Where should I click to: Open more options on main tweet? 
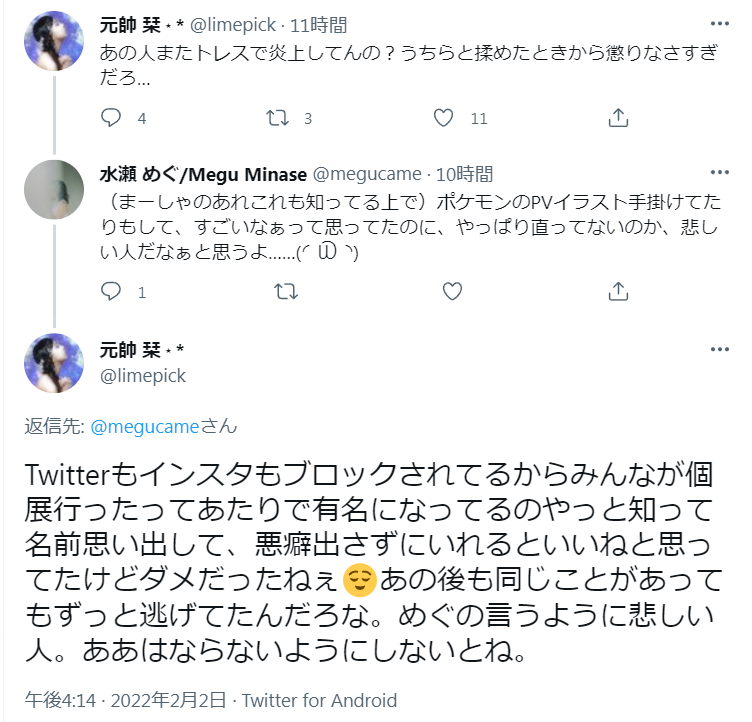pos(719,350)
